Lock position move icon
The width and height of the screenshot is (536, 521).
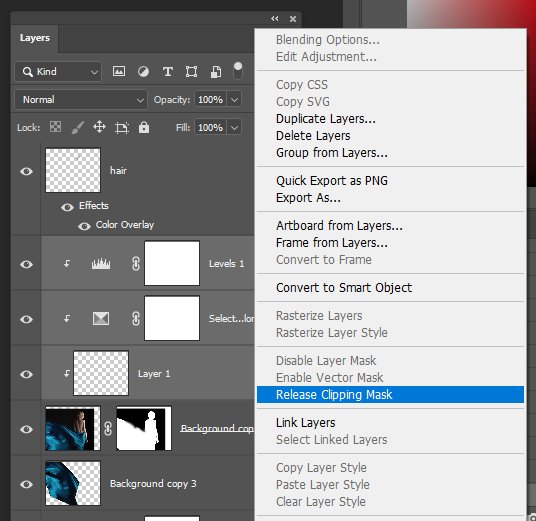[99, 127]
